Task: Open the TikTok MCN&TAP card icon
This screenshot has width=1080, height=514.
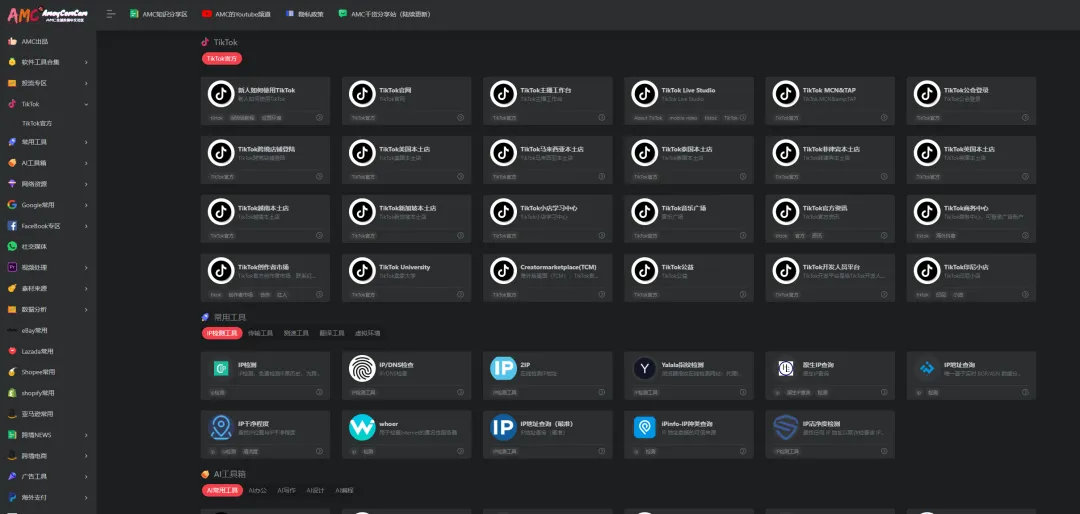Action: (786, 94)
